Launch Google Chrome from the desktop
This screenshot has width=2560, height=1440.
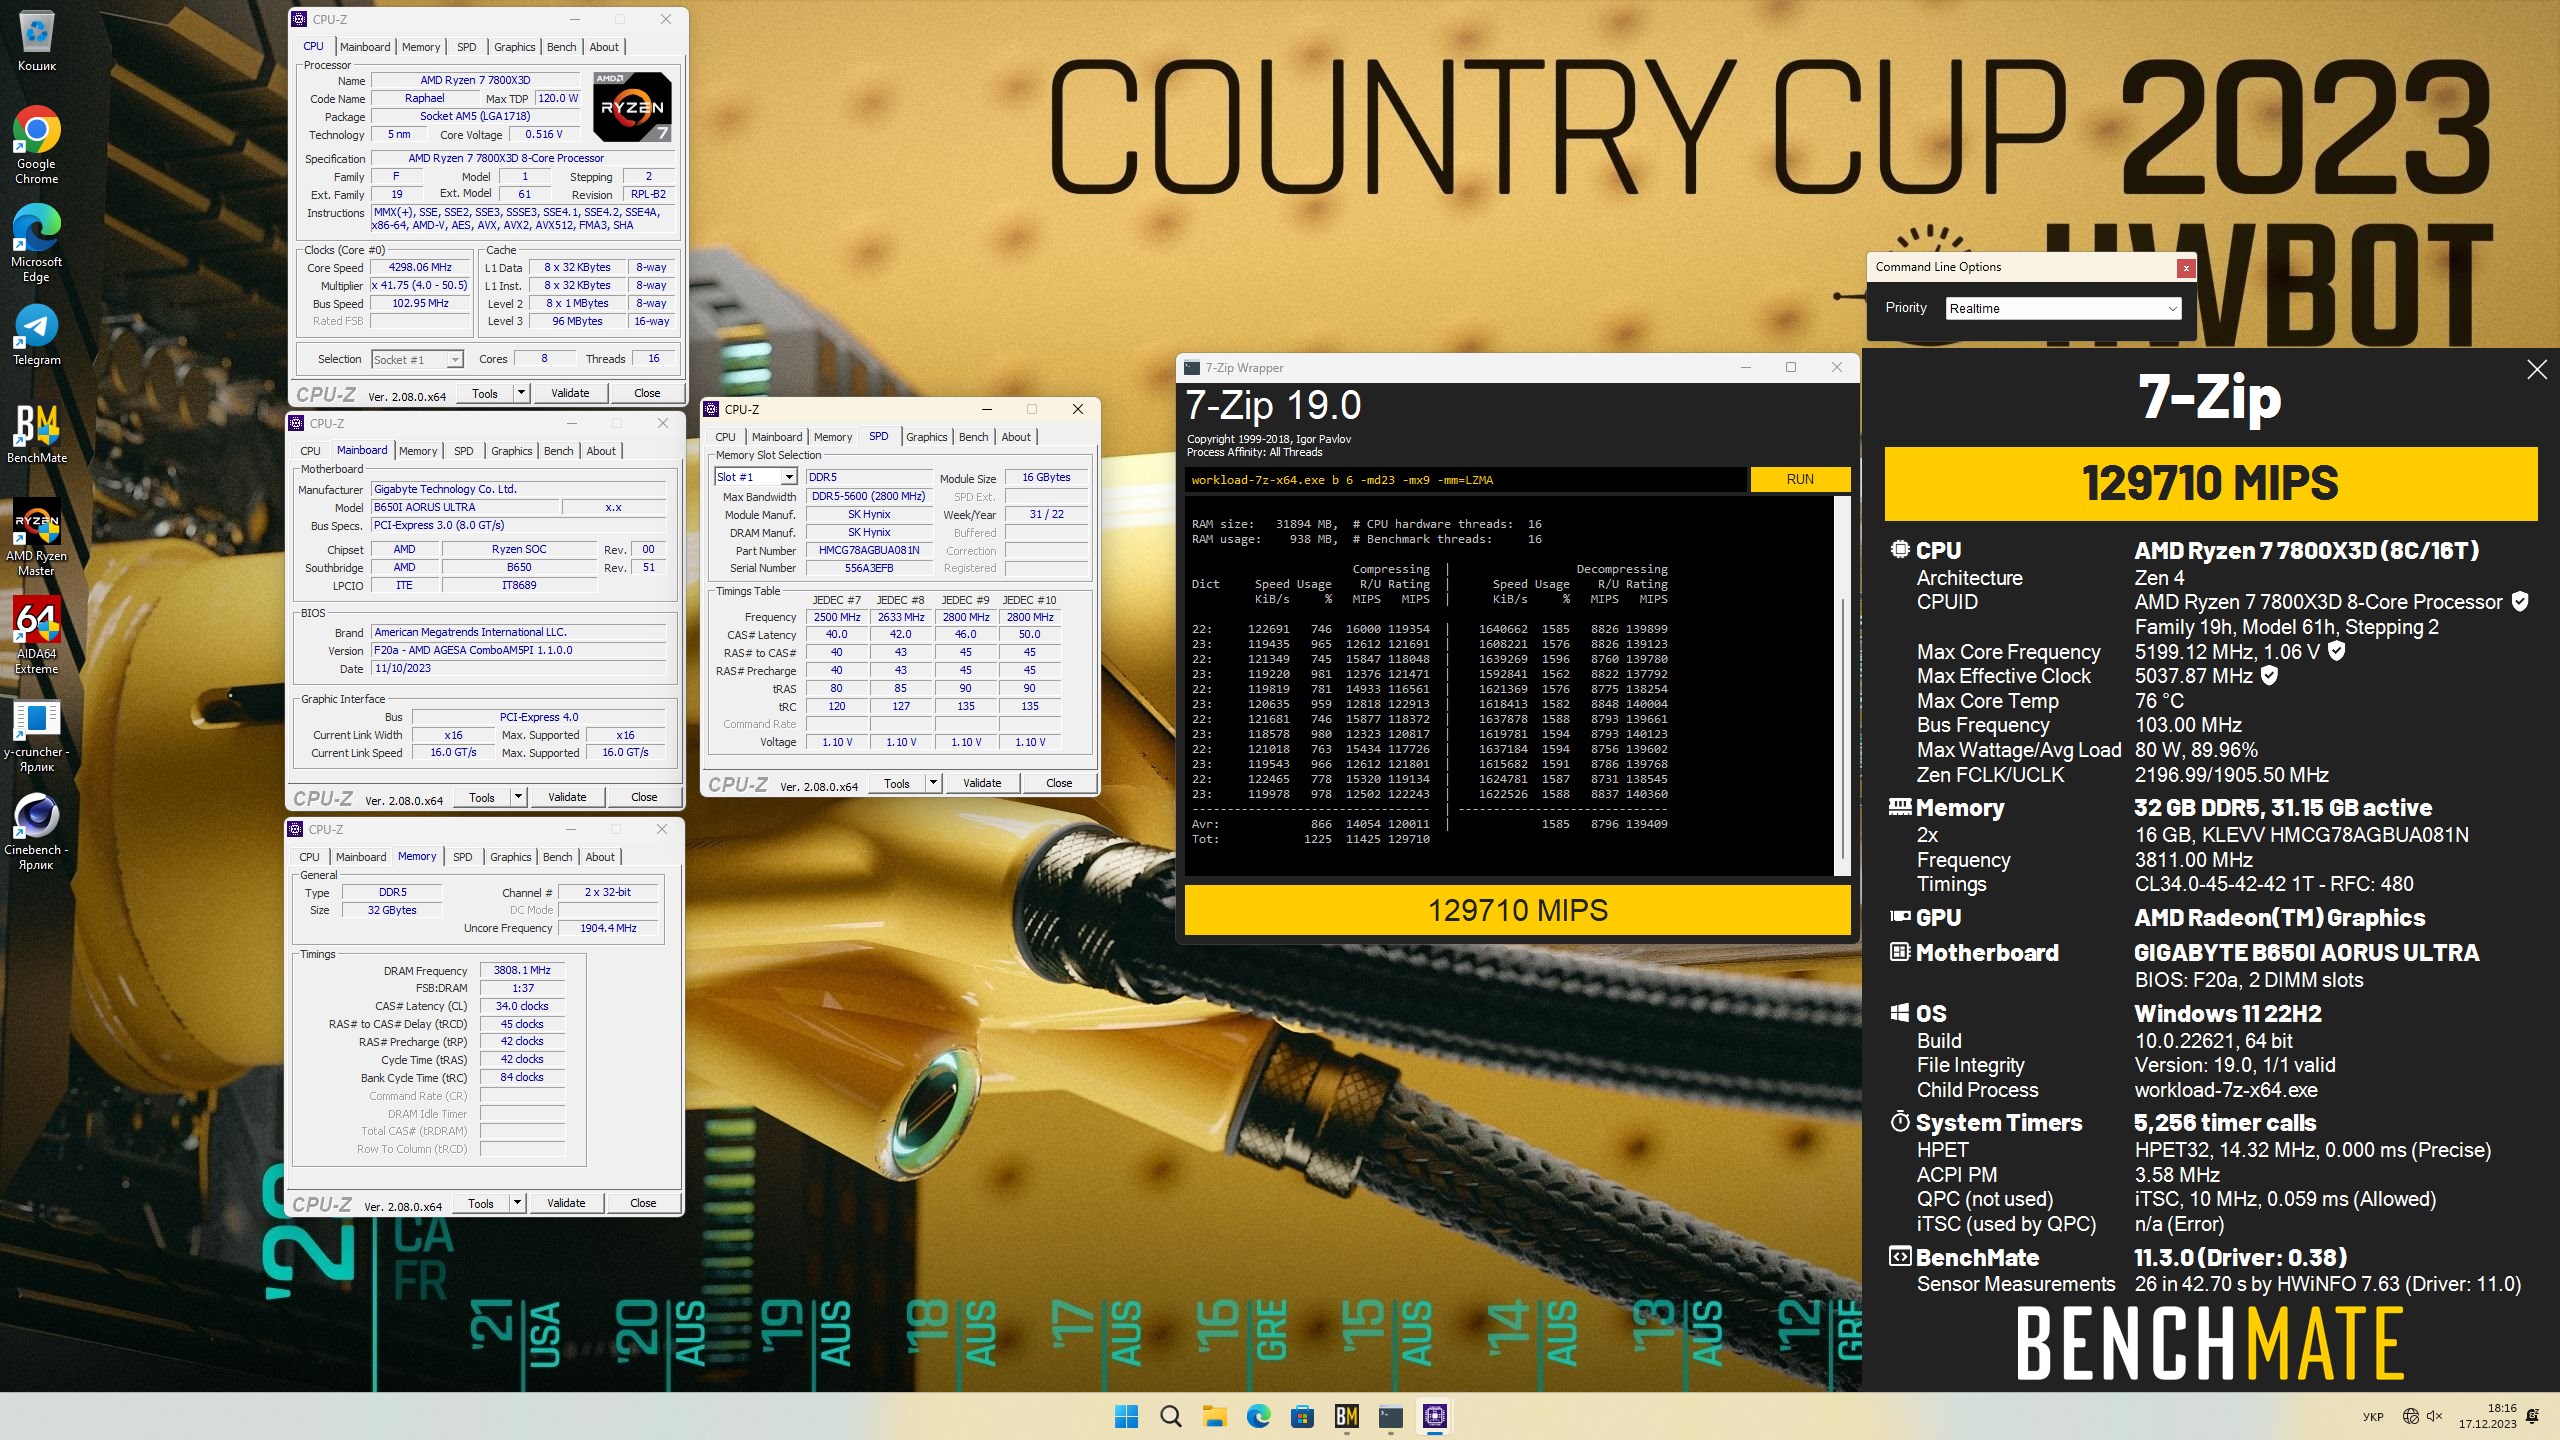(x=37, y=145)
